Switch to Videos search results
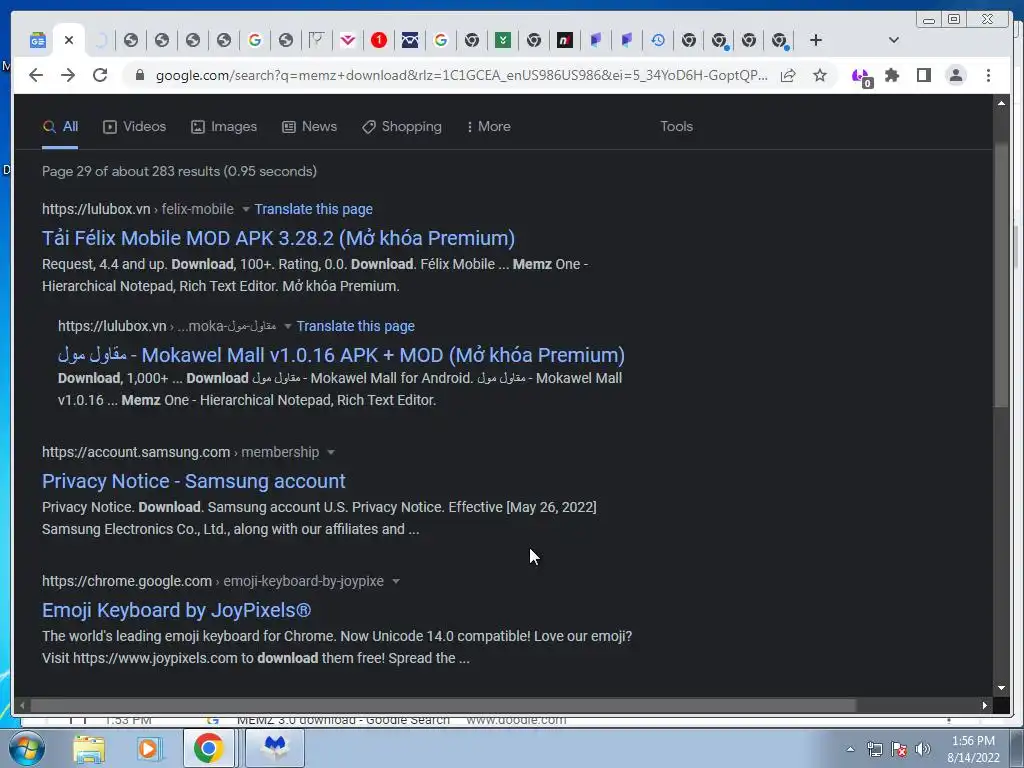1024x768 pixels. pos(135,127)
